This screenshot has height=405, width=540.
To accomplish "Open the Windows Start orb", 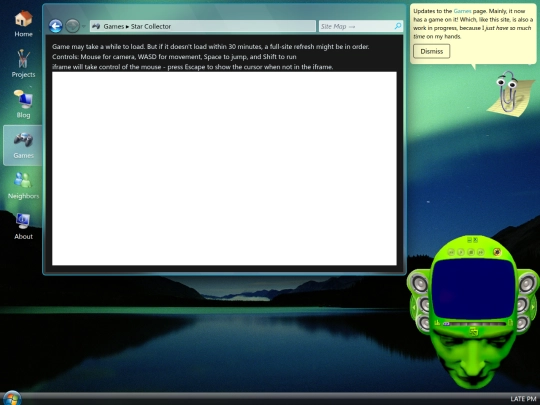I will (x=11, y=398).
